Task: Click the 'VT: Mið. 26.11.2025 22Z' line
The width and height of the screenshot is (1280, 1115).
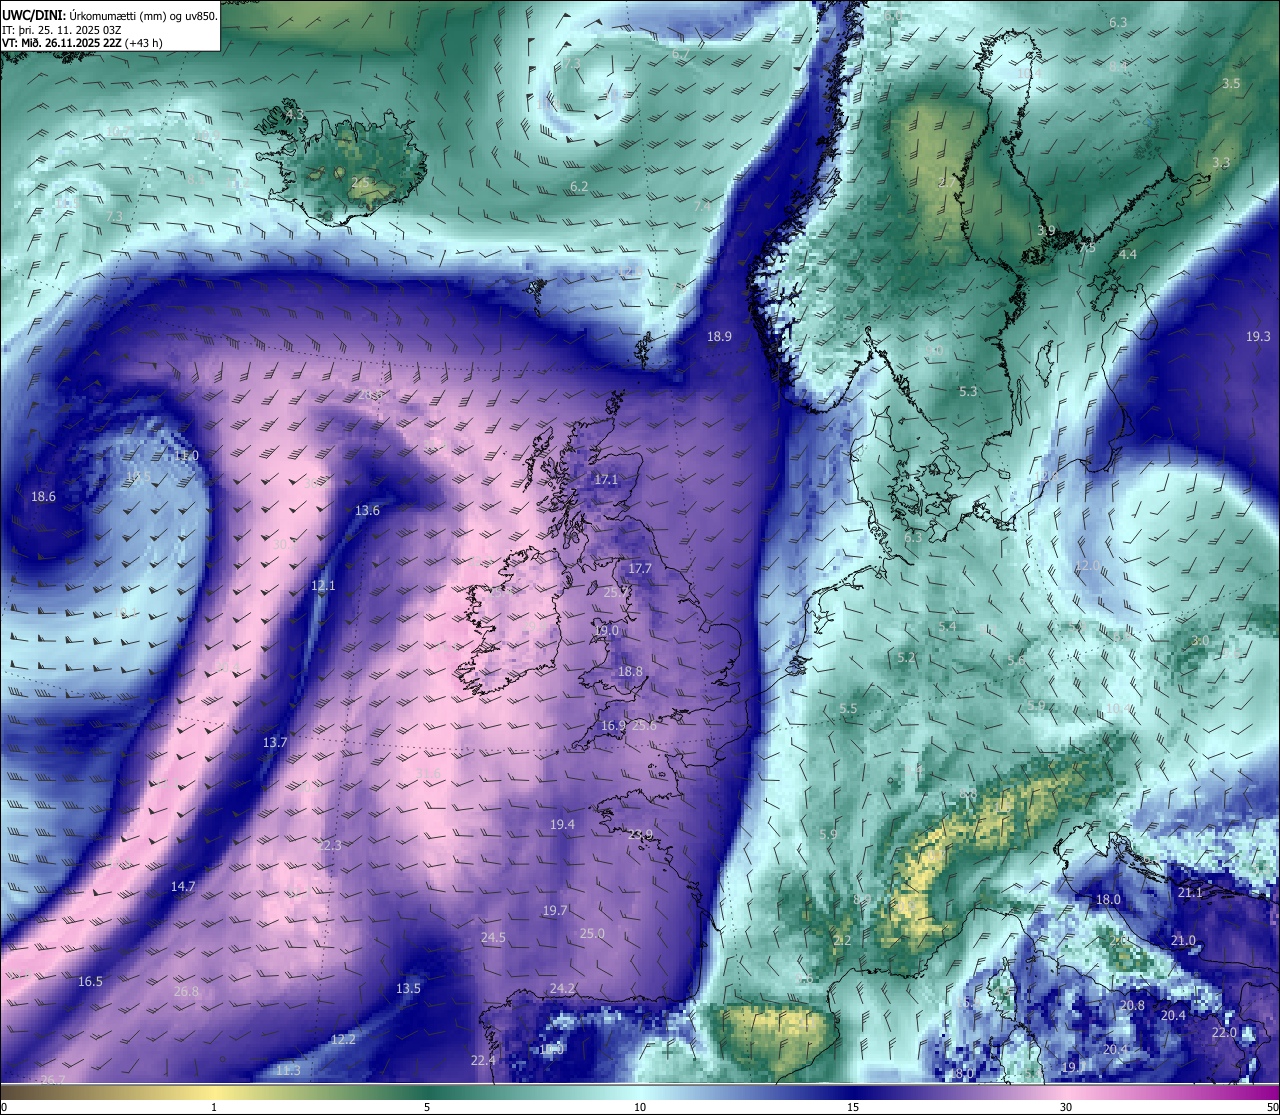Action: (x=60, y=43)
